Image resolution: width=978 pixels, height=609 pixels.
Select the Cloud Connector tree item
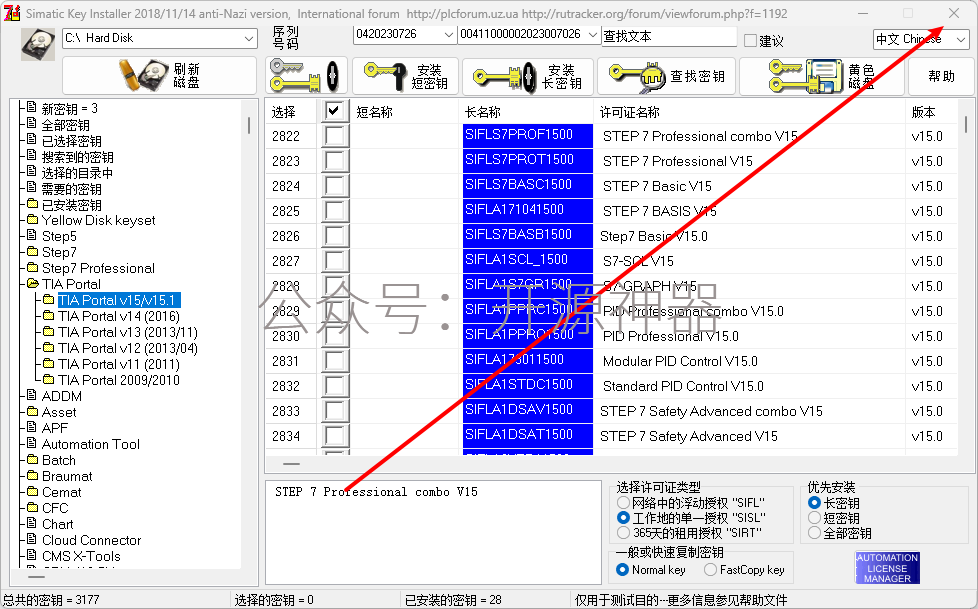[x=91, y=540]
